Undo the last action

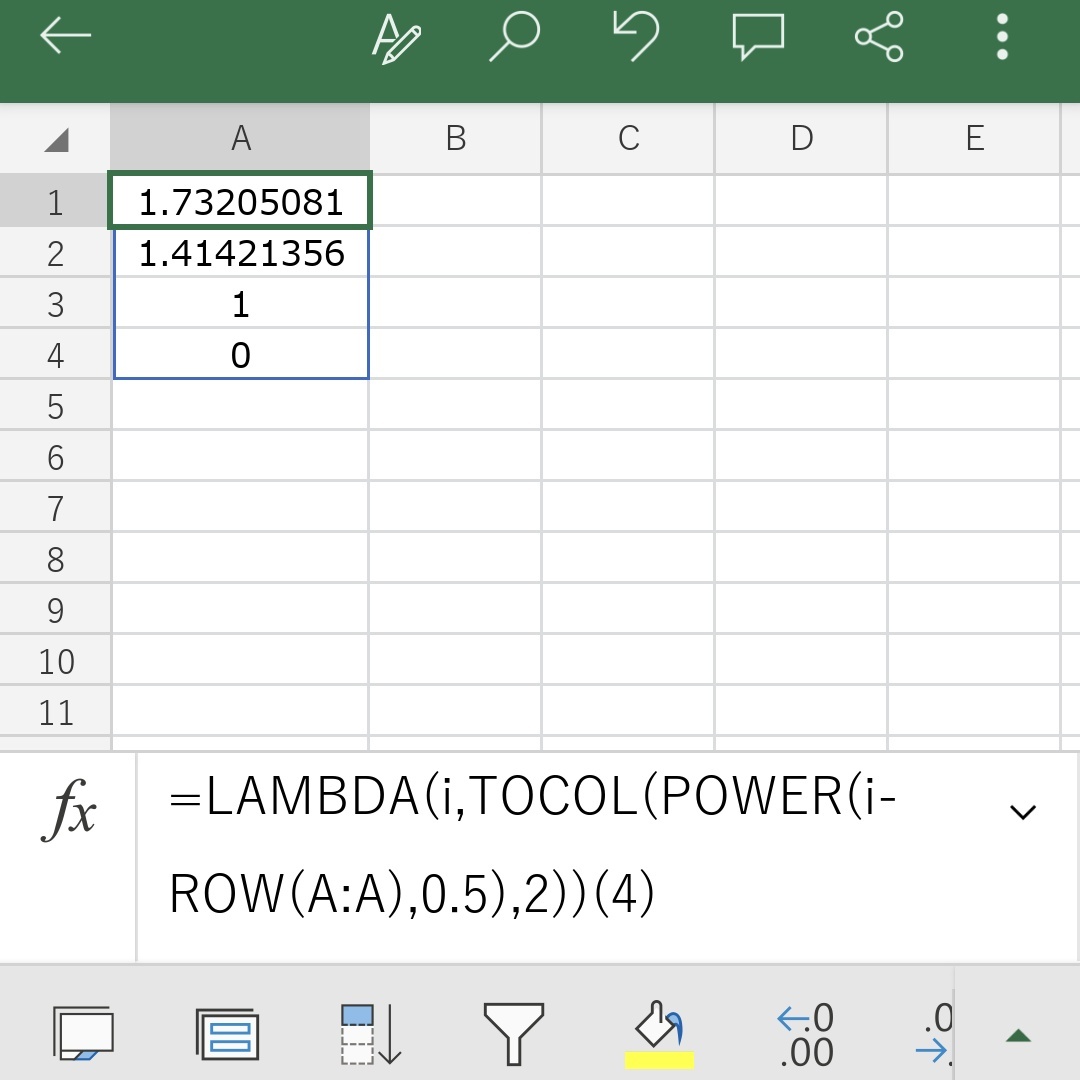(x=636, y=37)
